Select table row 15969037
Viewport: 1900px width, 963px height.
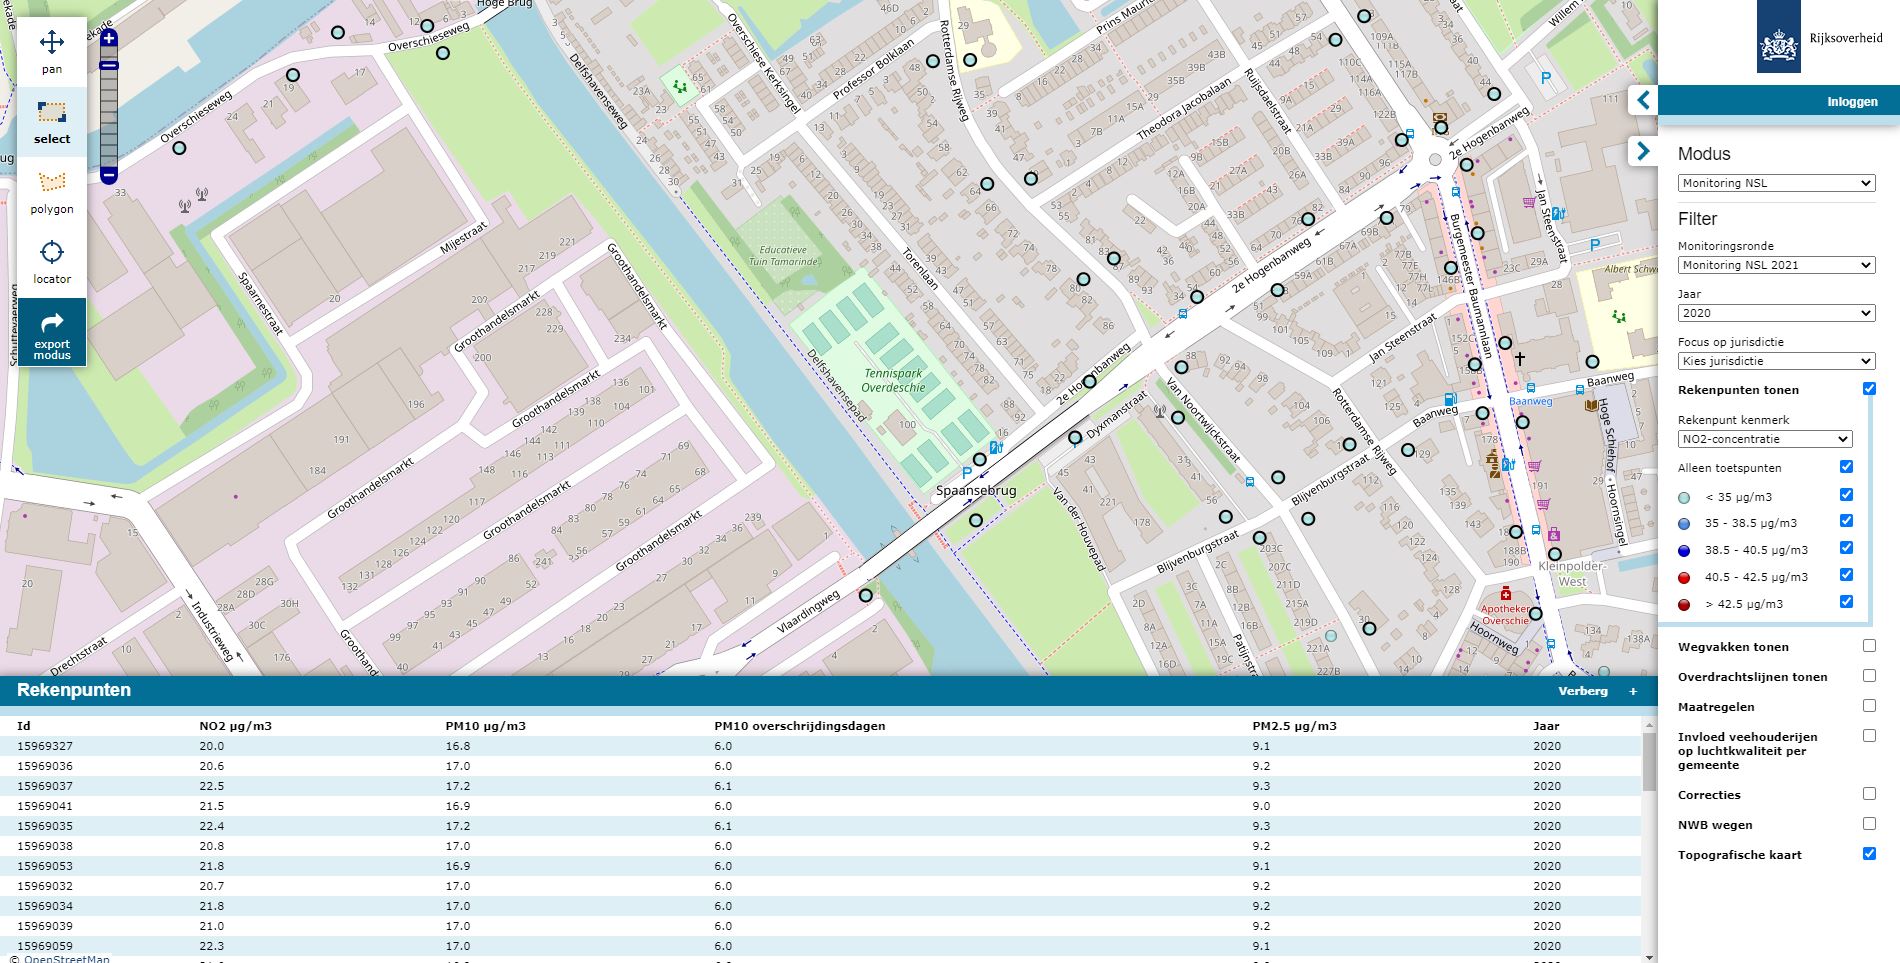[x=820, y=786]
